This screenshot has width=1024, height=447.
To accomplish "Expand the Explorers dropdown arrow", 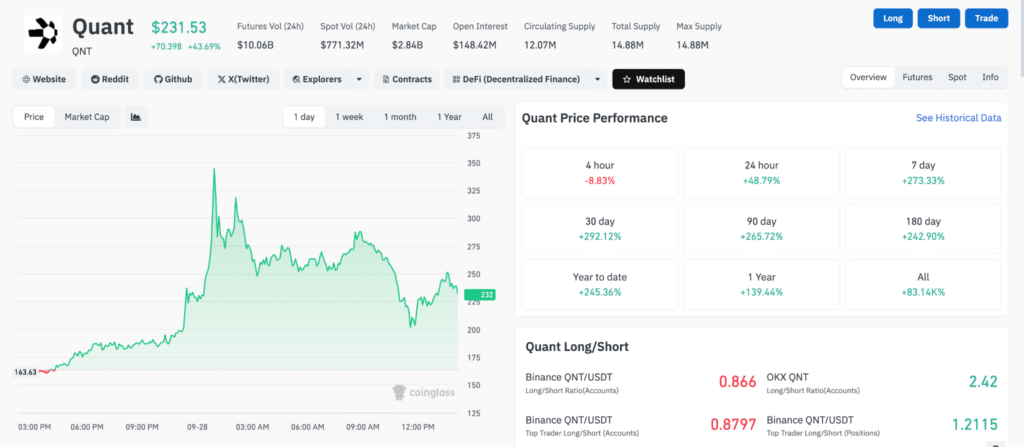I will point(359,79).
